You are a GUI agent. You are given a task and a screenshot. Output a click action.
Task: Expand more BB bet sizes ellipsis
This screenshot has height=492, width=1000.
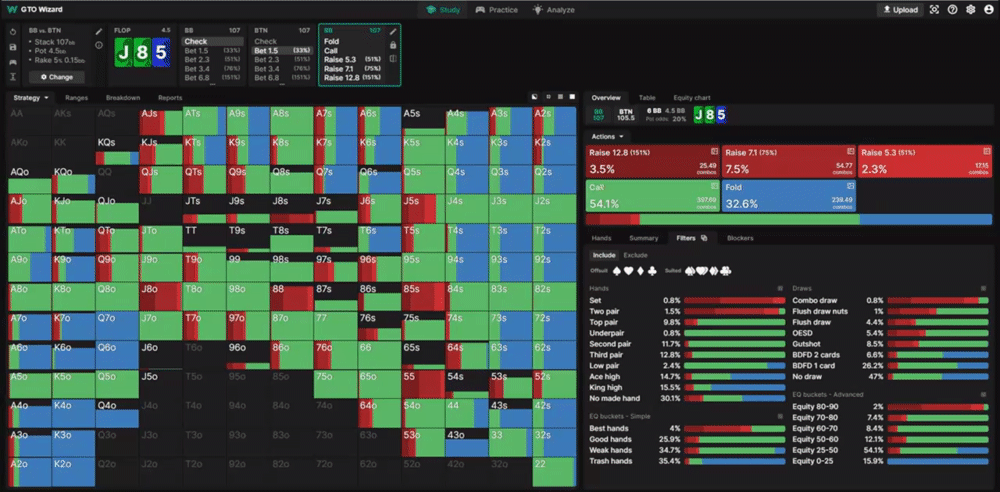212,84
